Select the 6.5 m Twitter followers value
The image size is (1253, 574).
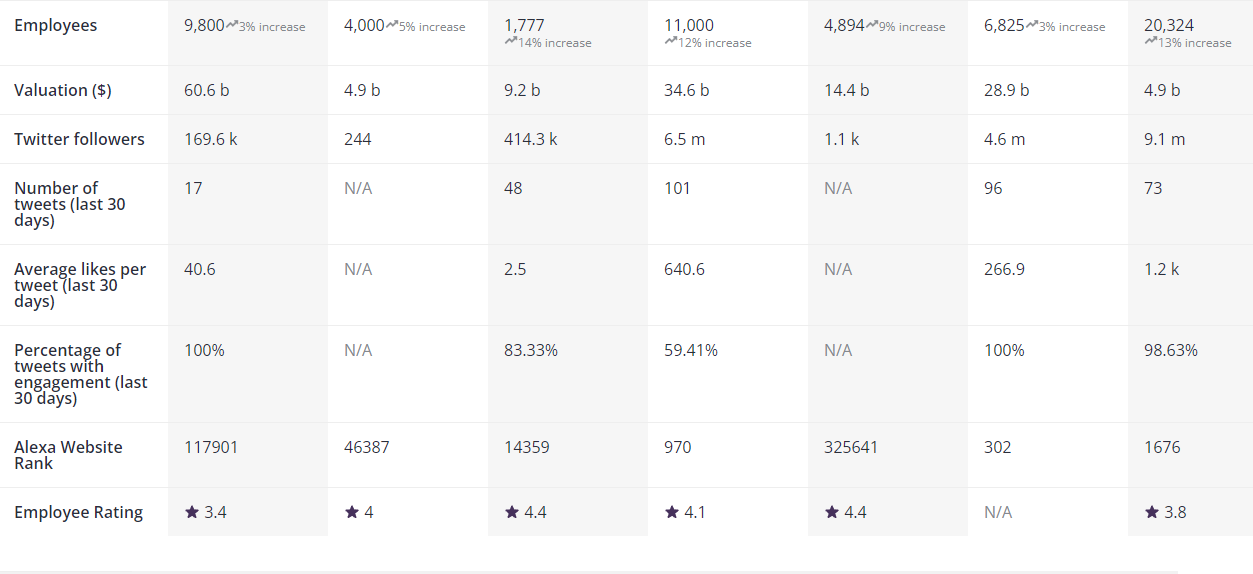[x=685, y=139]
